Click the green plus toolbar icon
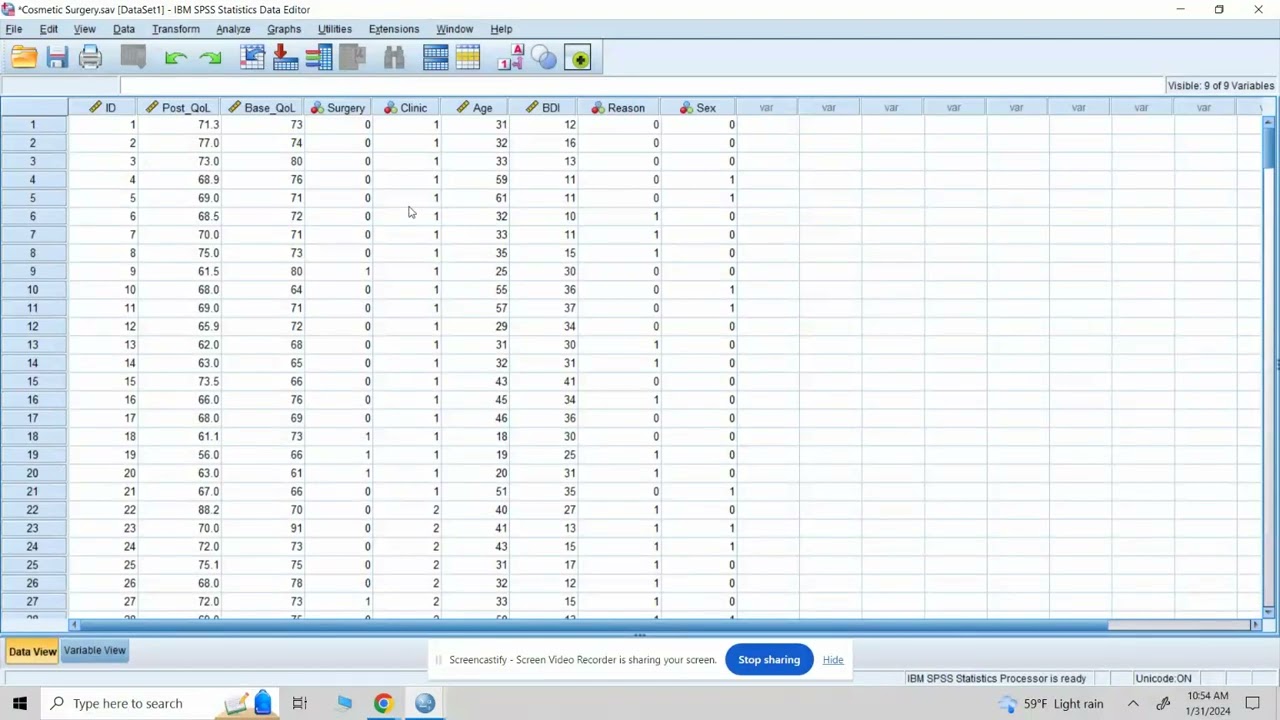 tap(578, 58)
